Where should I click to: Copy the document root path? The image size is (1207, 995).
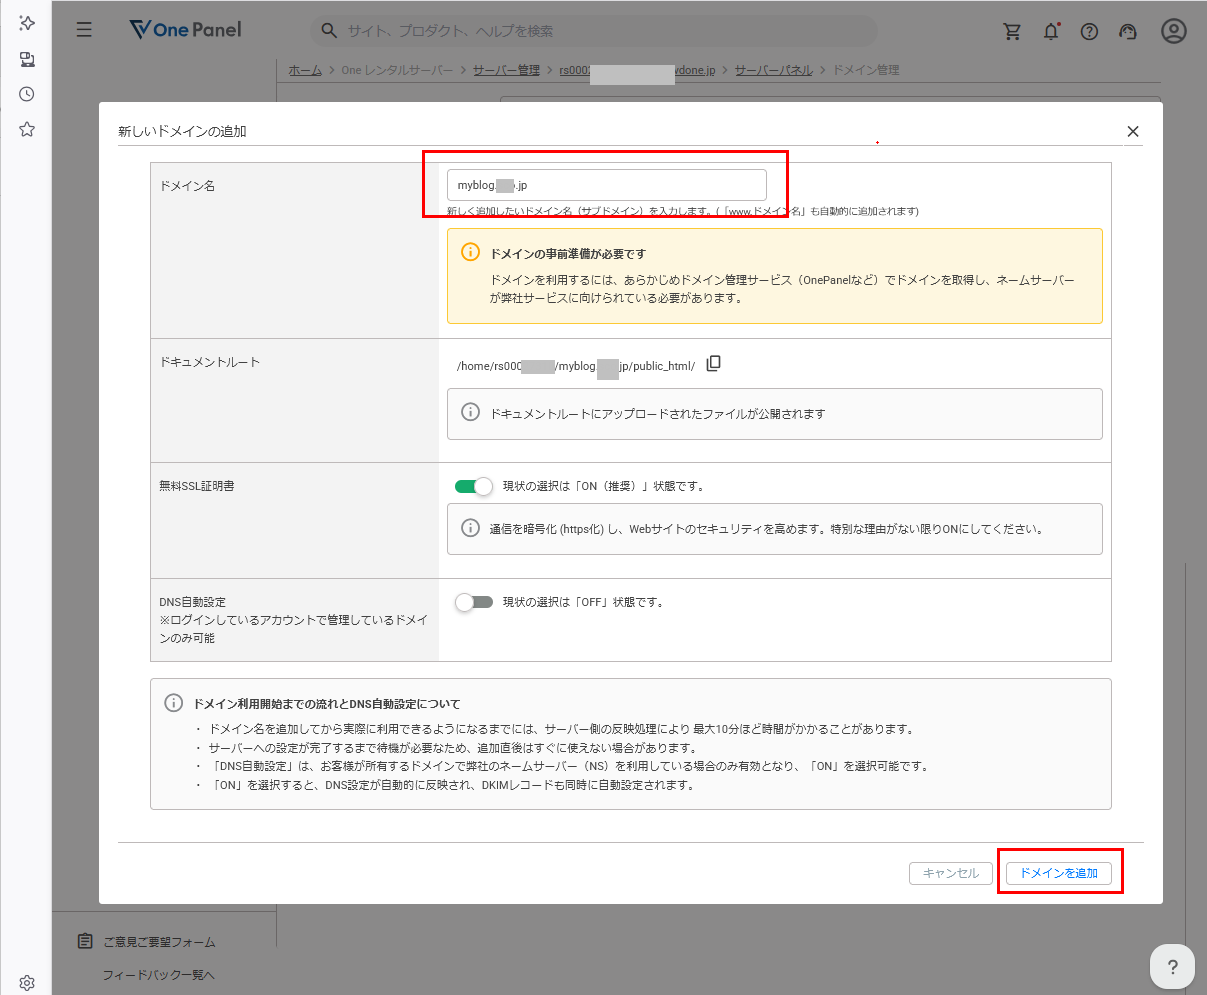[x=713, y=364]
